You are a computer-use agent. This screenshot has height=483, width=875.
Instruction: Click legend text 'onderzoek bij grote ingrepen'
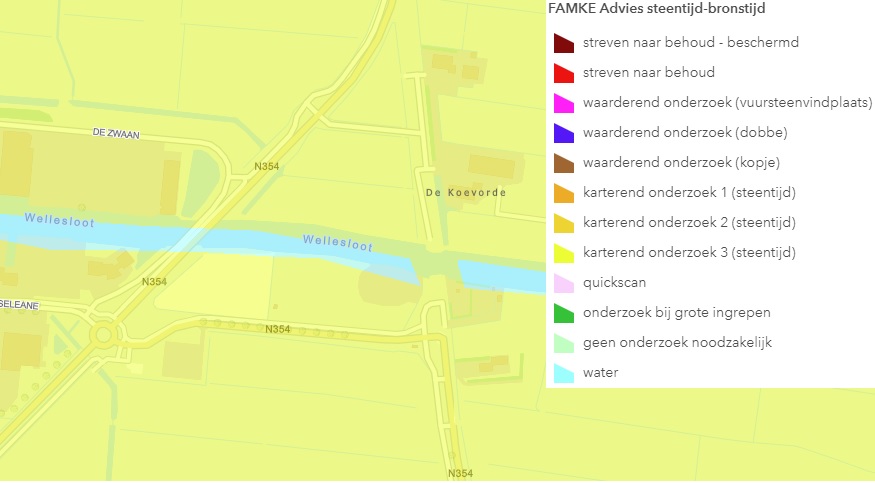[x=676, y=312]
